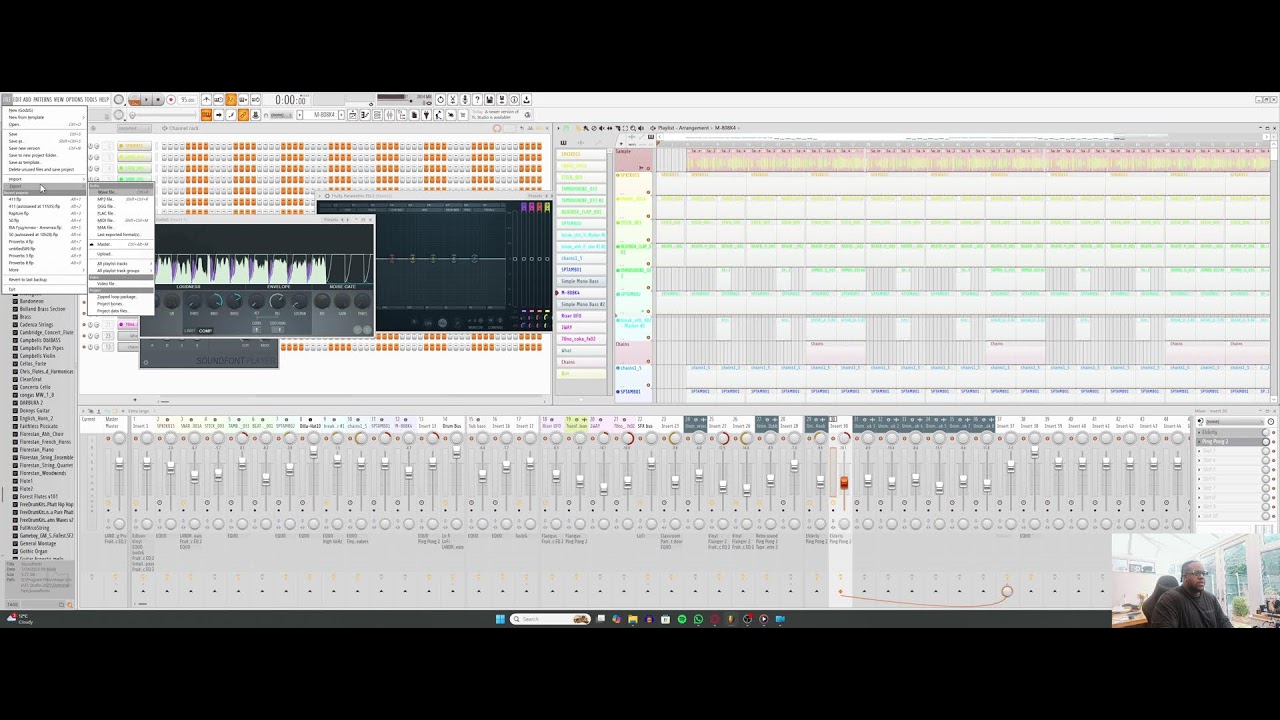Click the Record button in transport

[171, 99]
